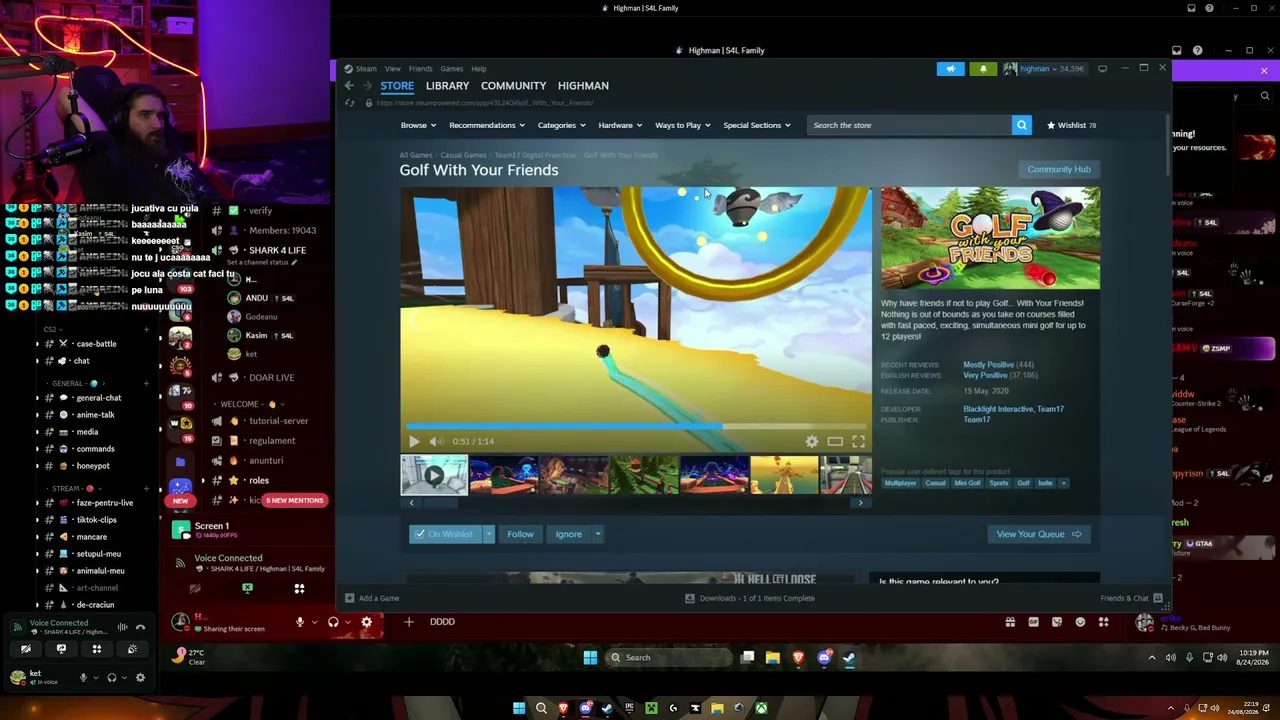Ignore this game

point(568,534)
